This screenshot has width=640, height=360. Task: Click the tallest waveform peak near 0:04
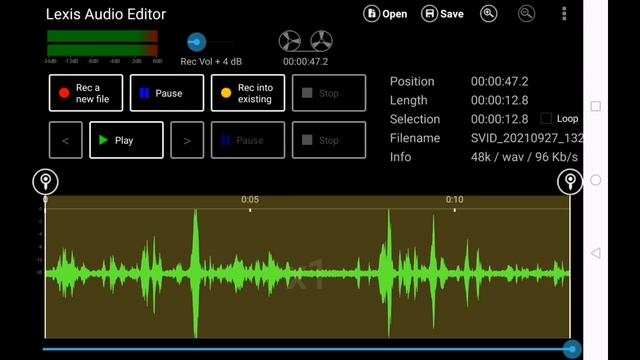coord(196,273)
